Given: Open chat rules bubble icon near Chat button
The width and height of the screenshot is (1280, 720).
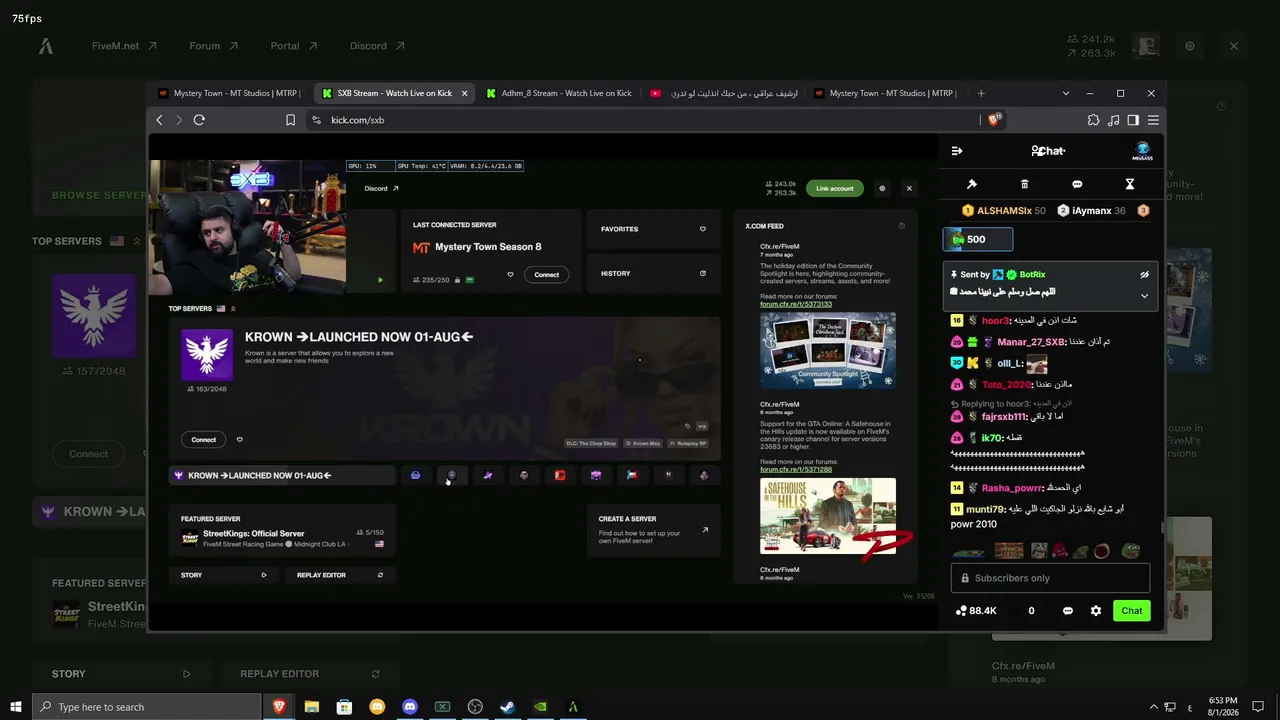Looking at the screenshot, I should (x=1068, y=611).
